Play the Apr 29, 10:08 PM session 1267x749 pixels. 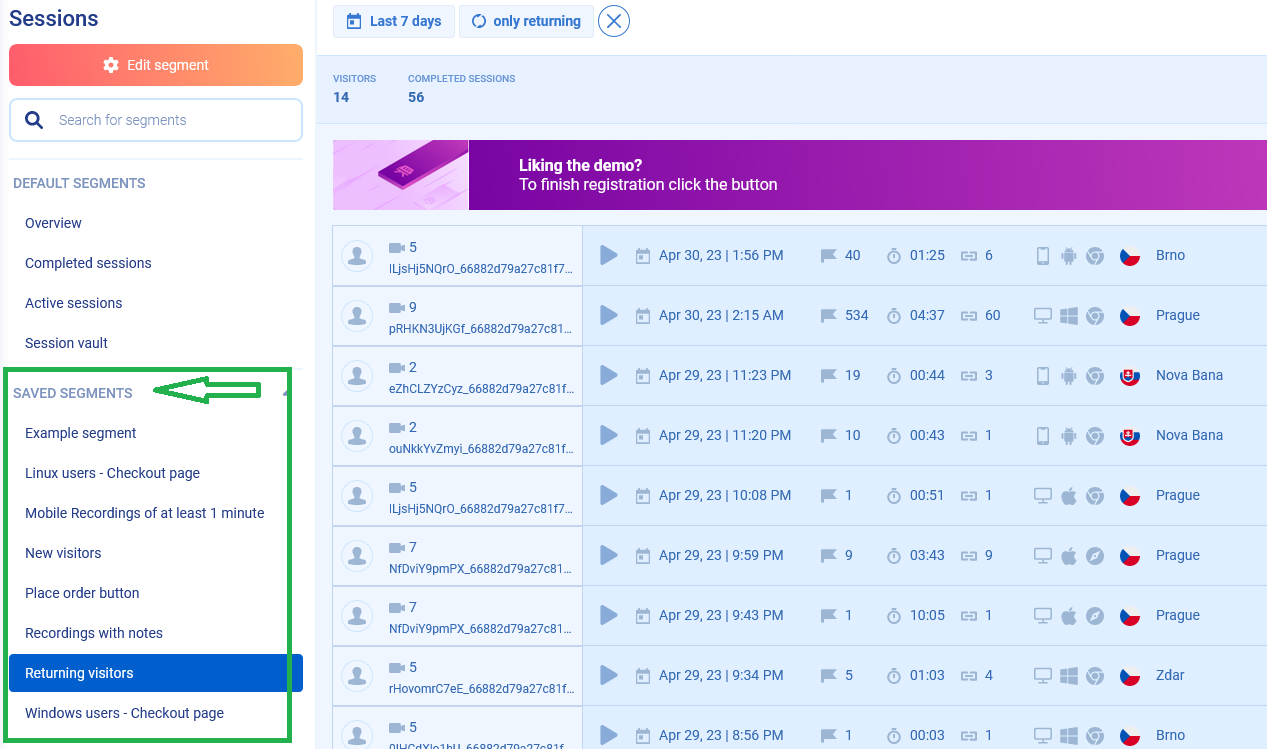[608, 495]
